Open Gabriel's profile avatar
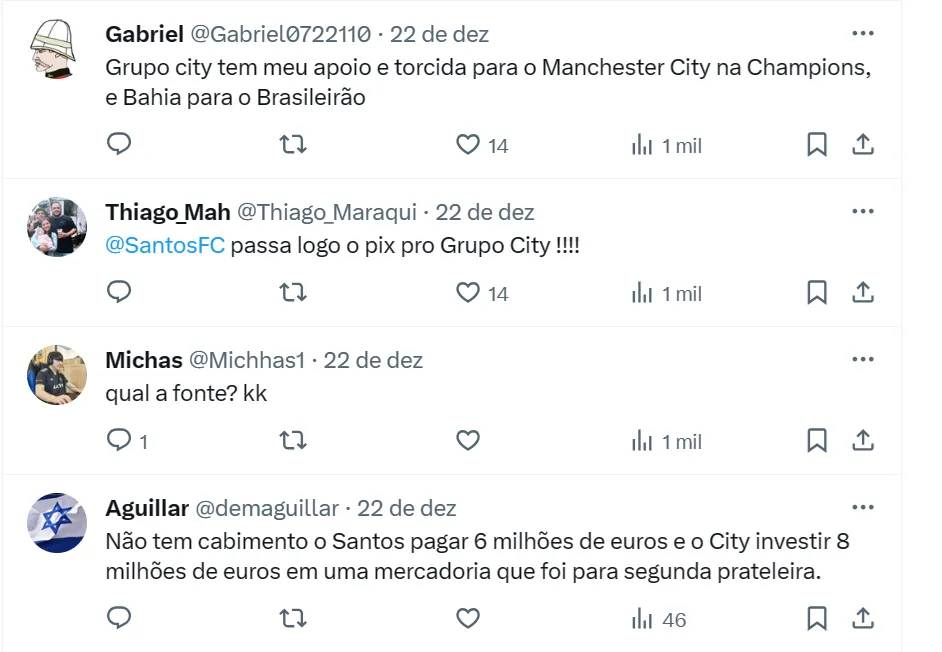The image size is (942, 652). click(58, 47)
